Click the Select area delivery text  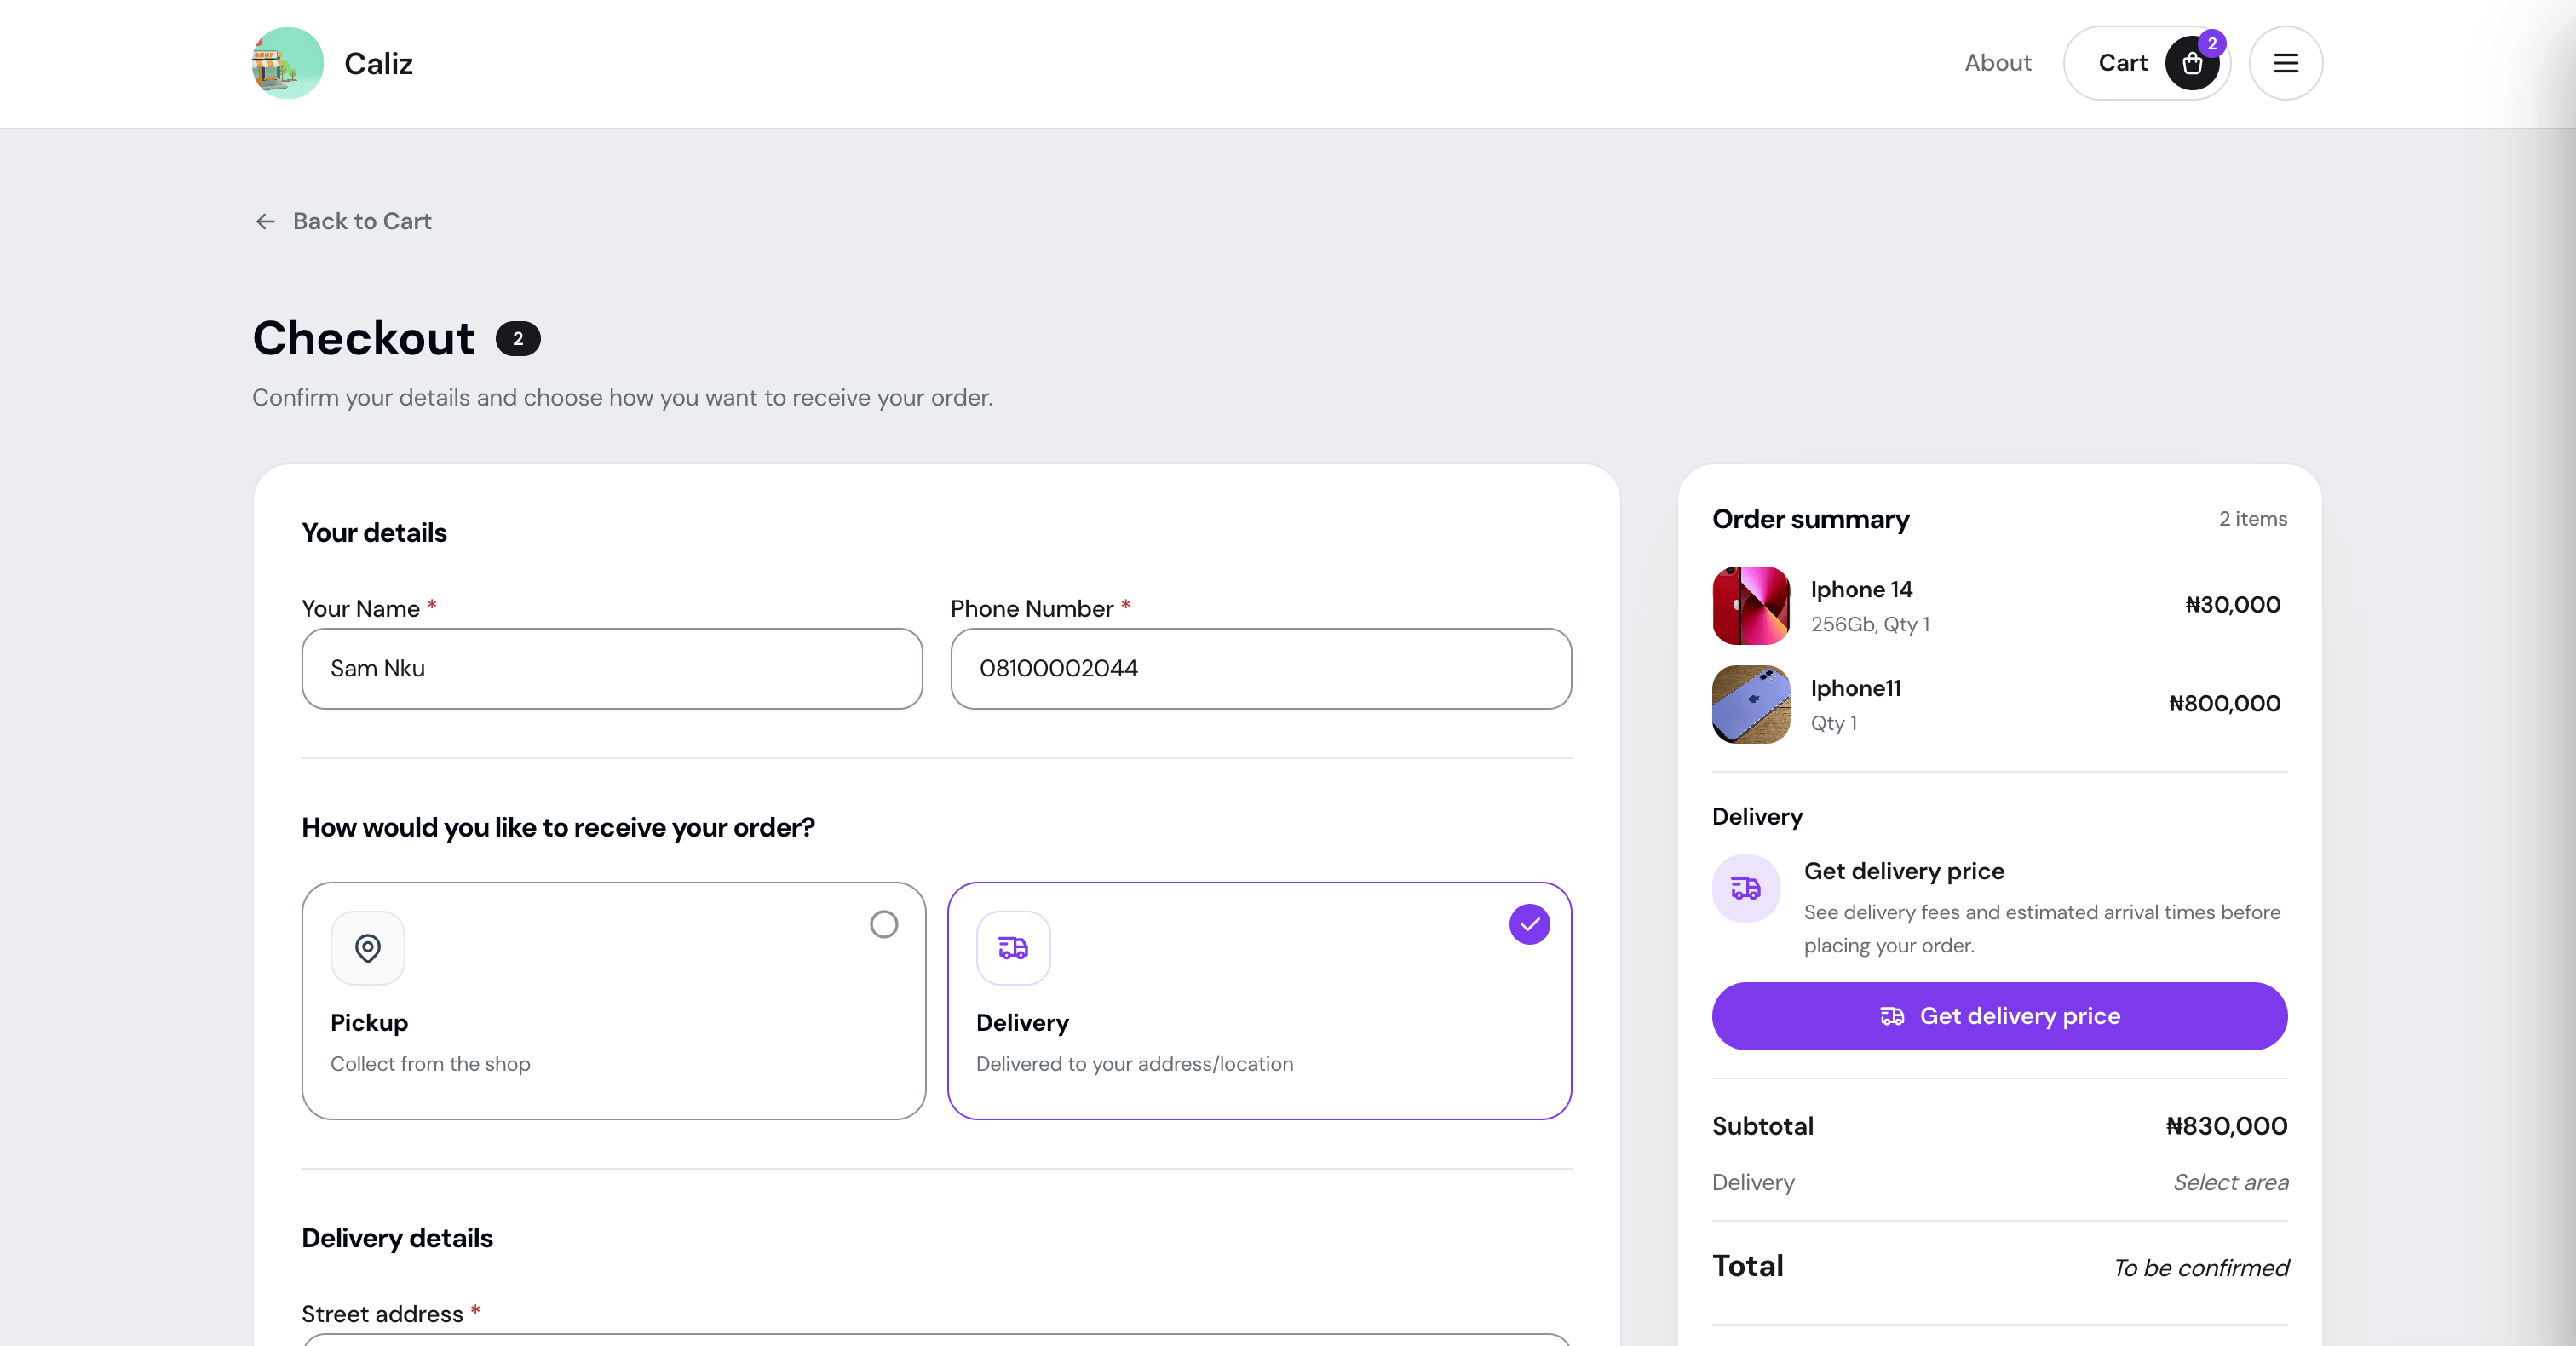[x=2230, y=1182]
